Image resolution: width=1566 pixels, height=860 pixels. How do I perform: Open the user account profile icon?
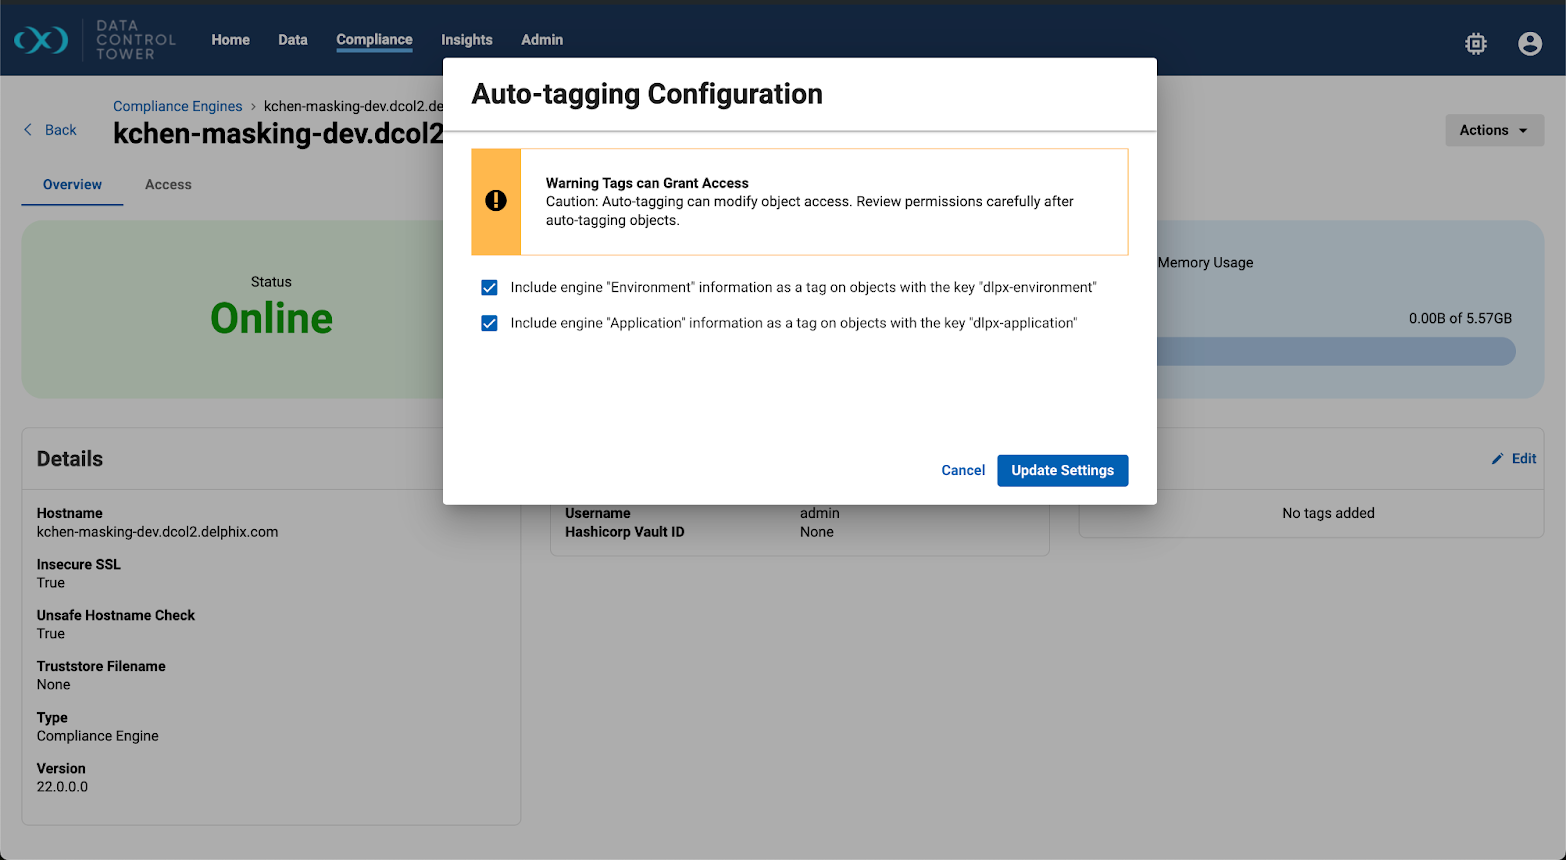1529,43
